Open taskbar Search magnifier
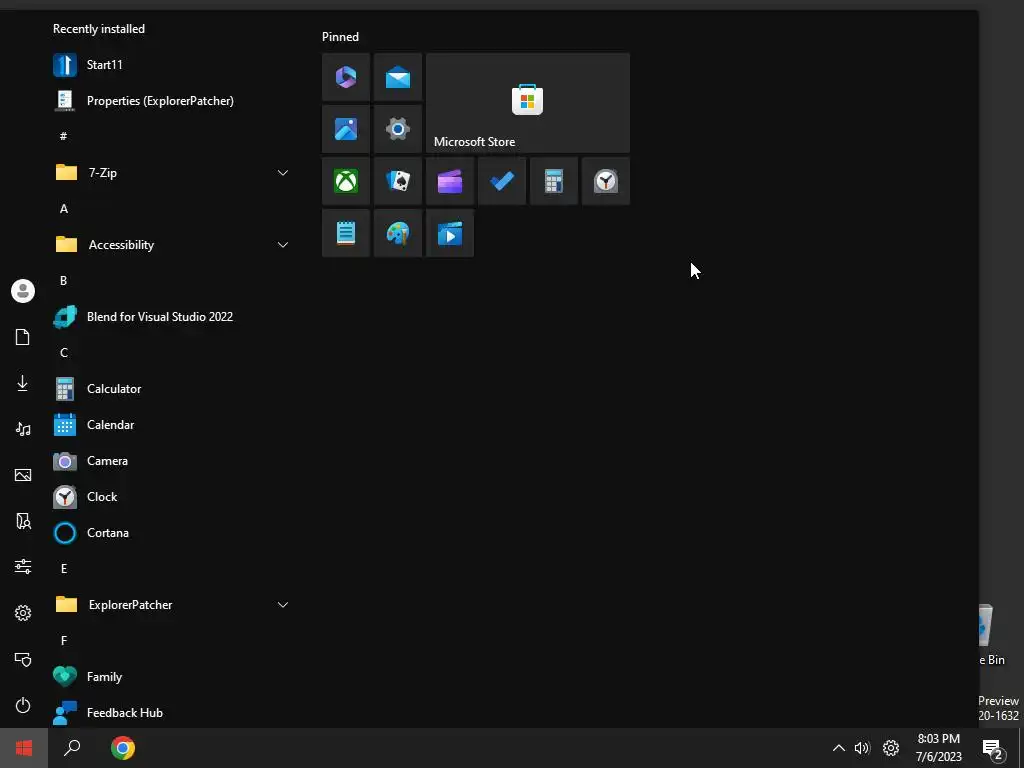 click(72, 748)
